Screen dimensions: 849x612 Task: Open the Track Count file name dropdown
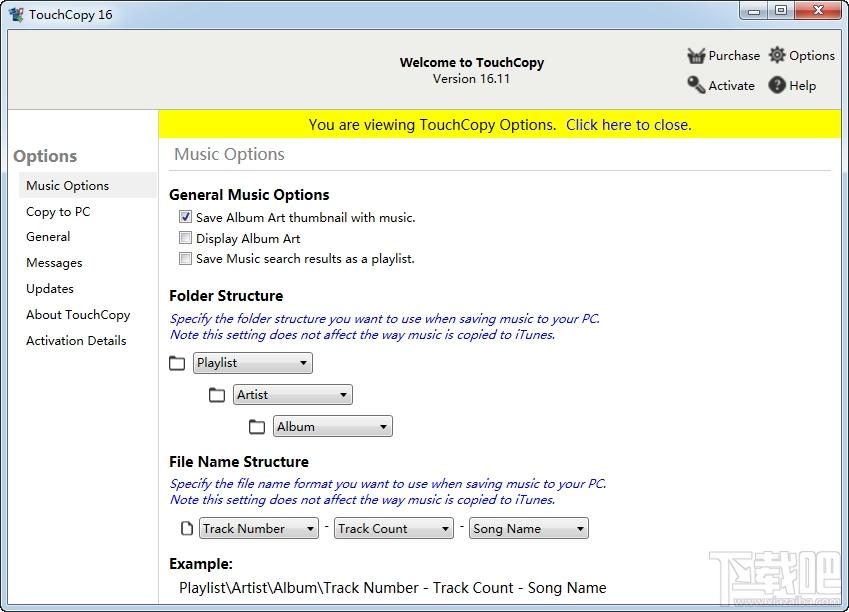pyautogui.click(x=394, y=529)
